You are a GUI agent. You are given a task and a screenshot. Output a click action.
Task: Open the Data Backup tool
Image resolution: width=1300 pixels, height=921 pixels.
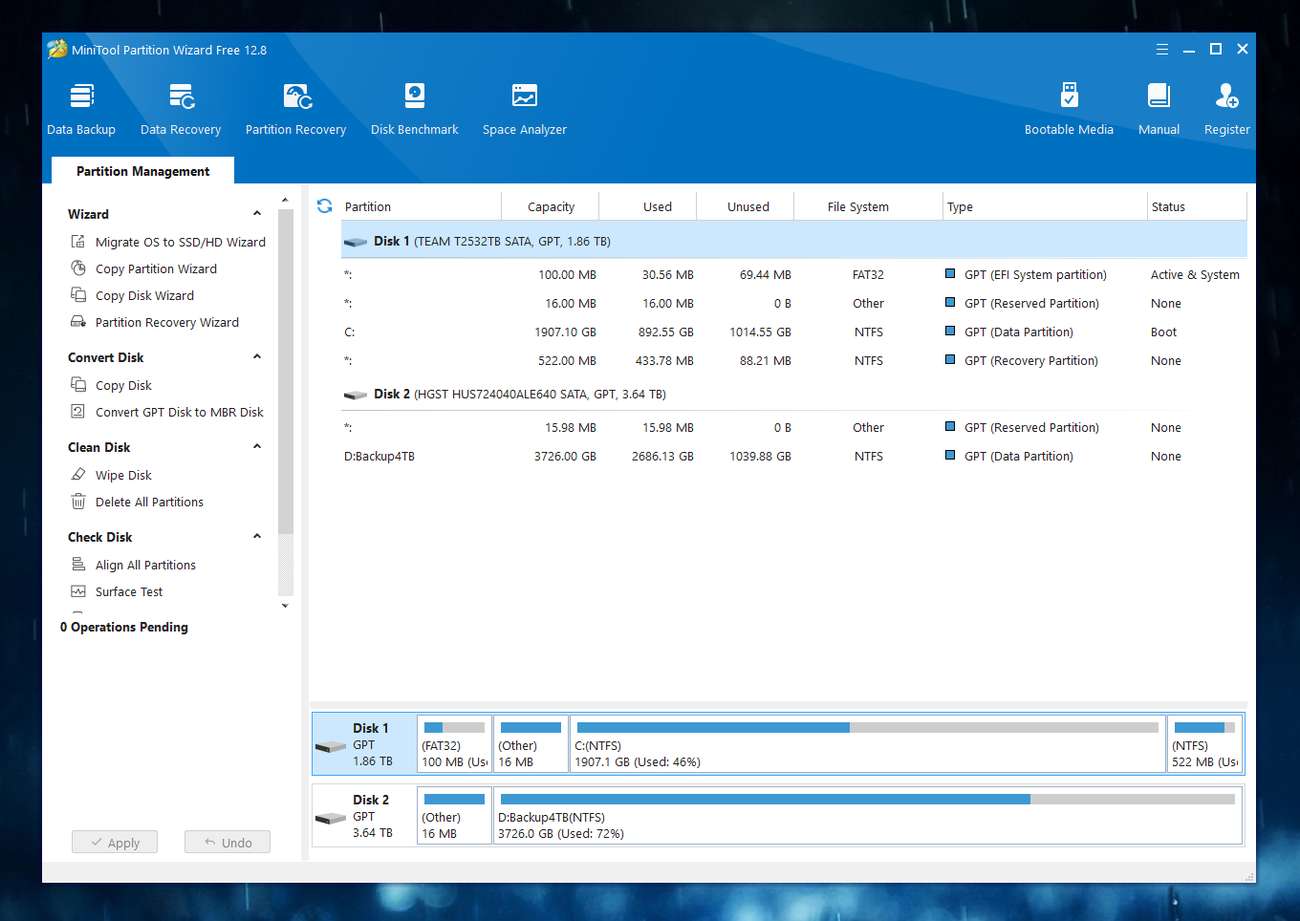point(81,109)
